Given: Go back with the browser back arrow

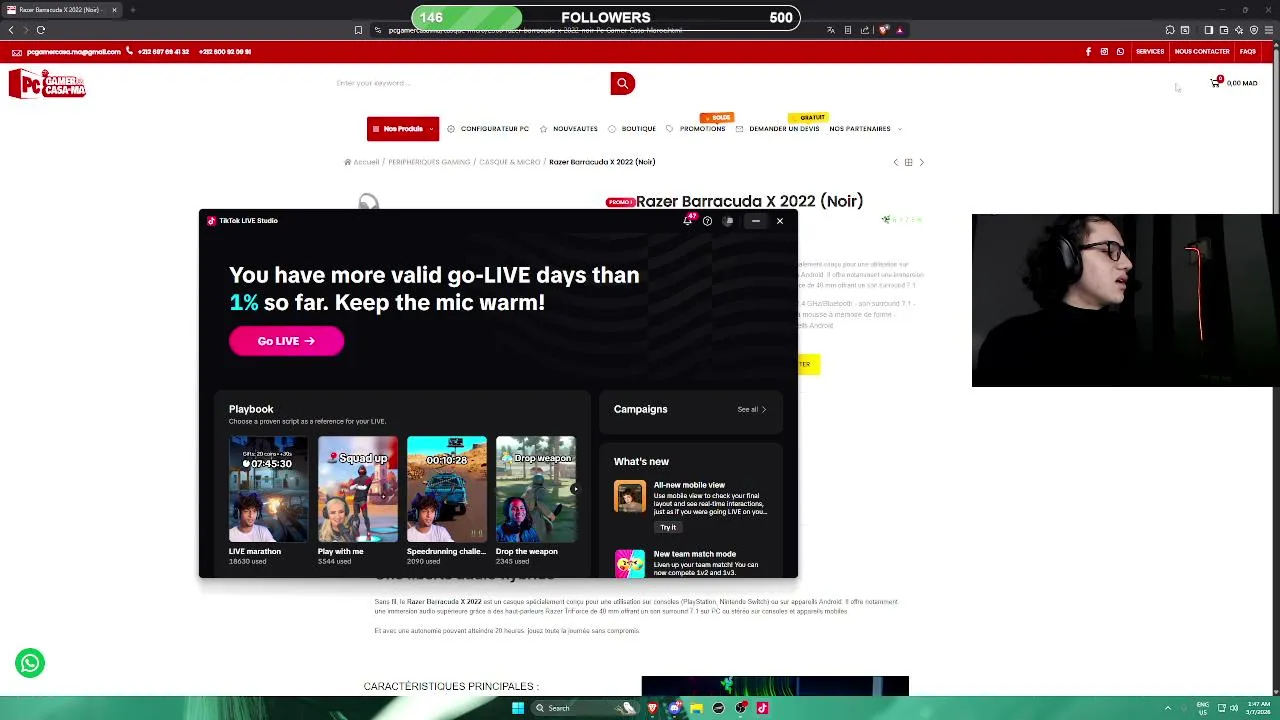Looking at the screenshot, I should tap(11, 30).
